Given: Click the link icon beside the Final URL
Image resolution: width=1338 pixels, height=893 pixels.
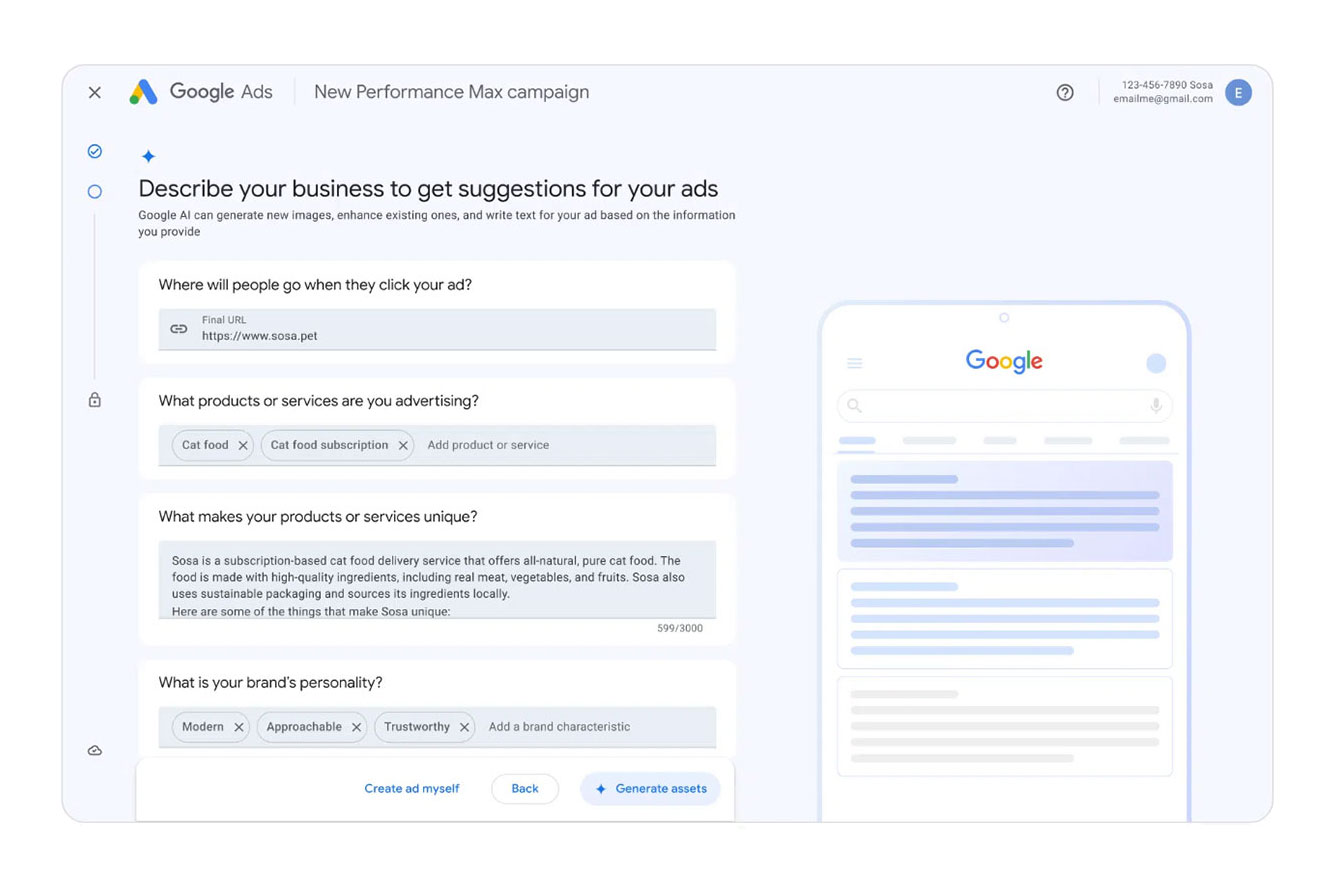Looking at the screenshot, I should (x=179, y=328).
